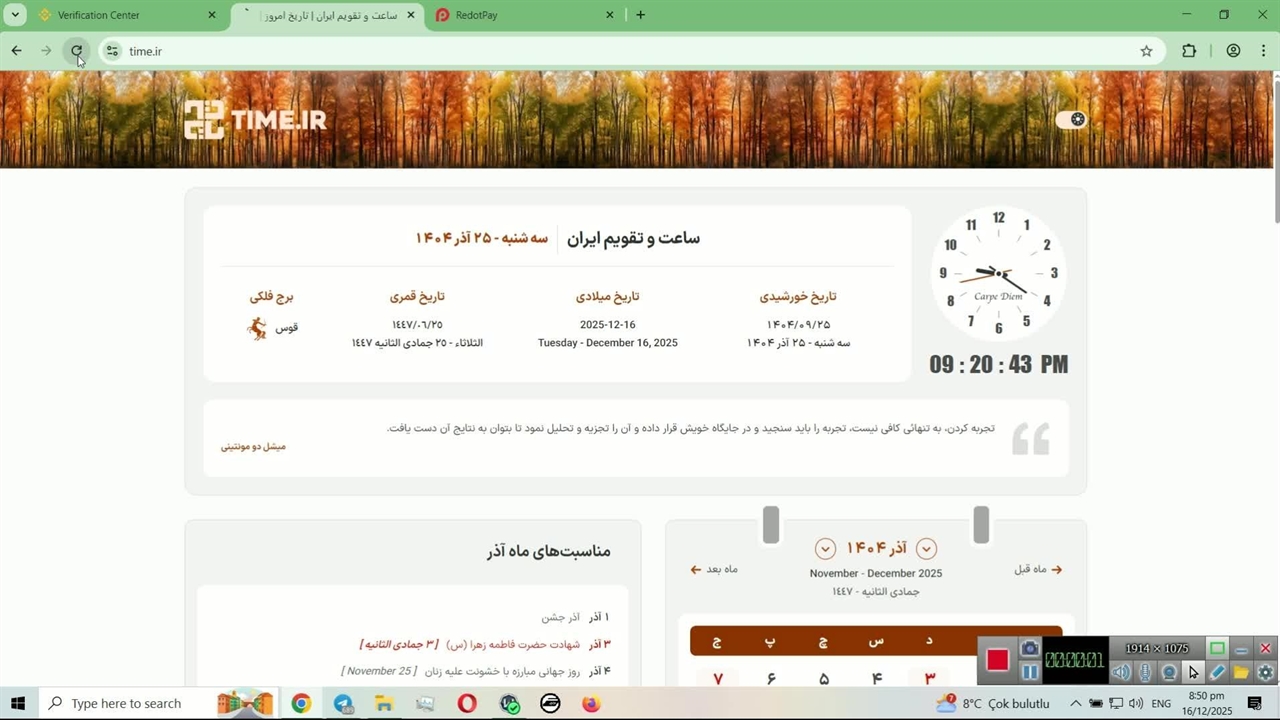Open the browser extensions puzzle icon
The height and width of the screenshot is (720, 1280).
pyautogui.click(x=1189, y=51)
